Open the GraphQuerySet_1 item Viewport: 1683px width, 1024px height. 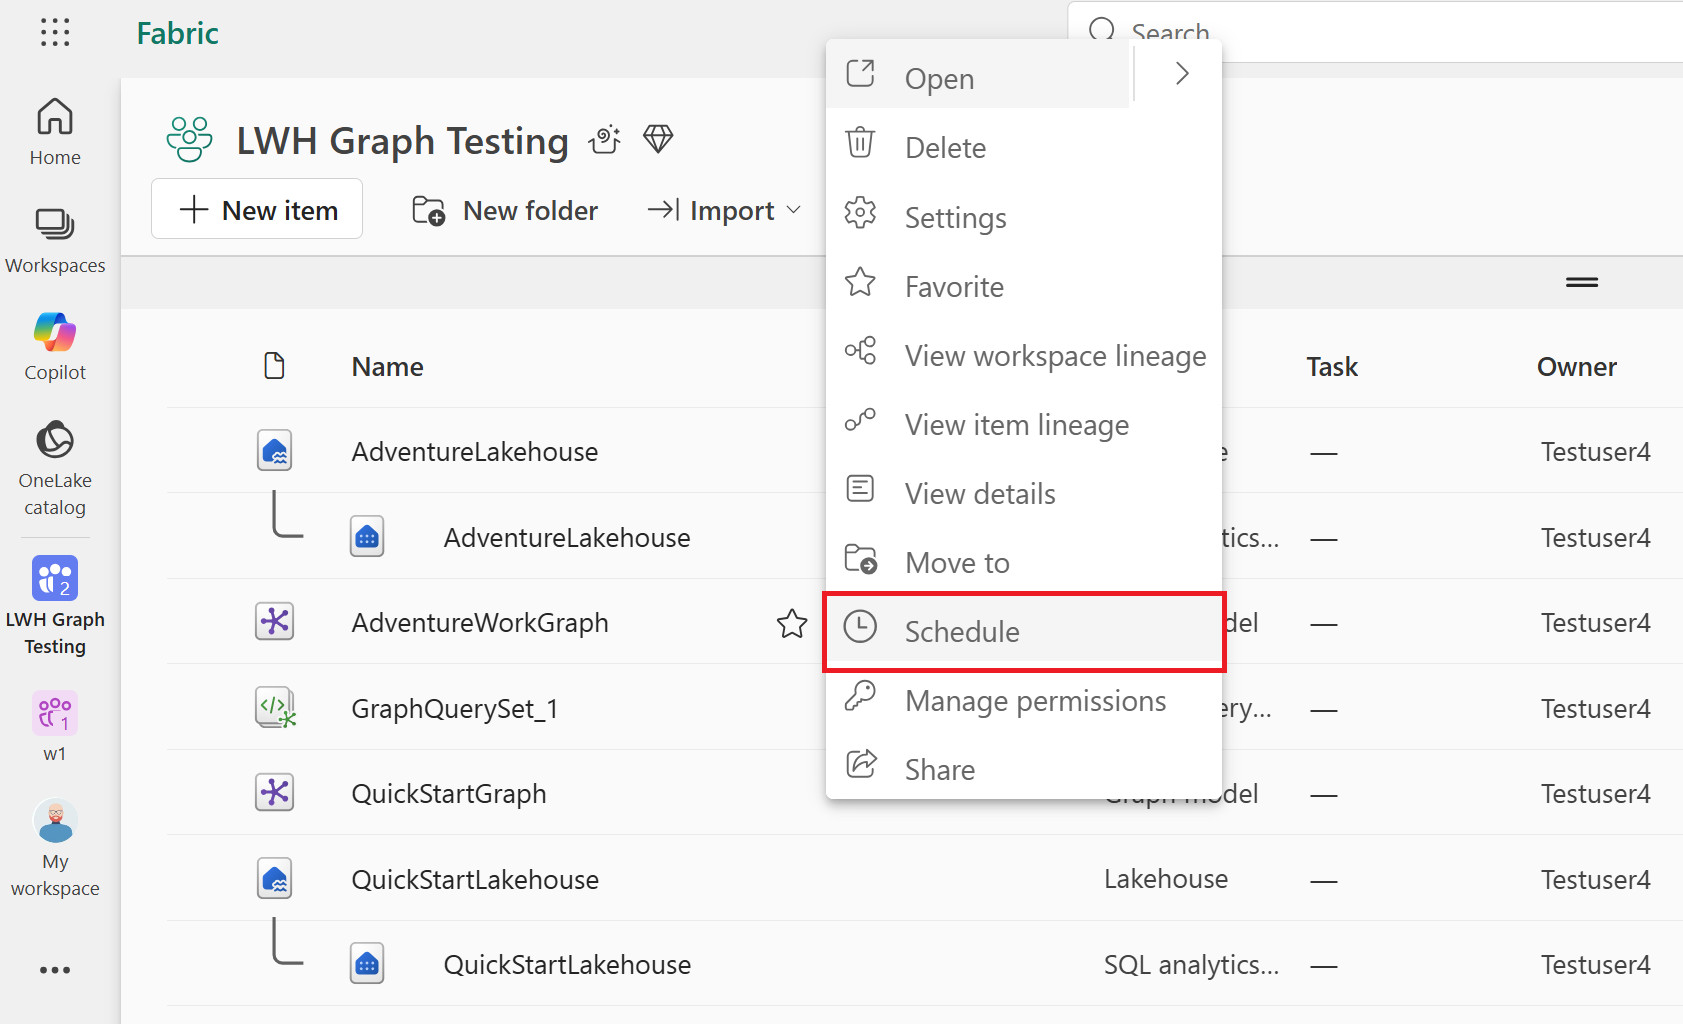455,709
